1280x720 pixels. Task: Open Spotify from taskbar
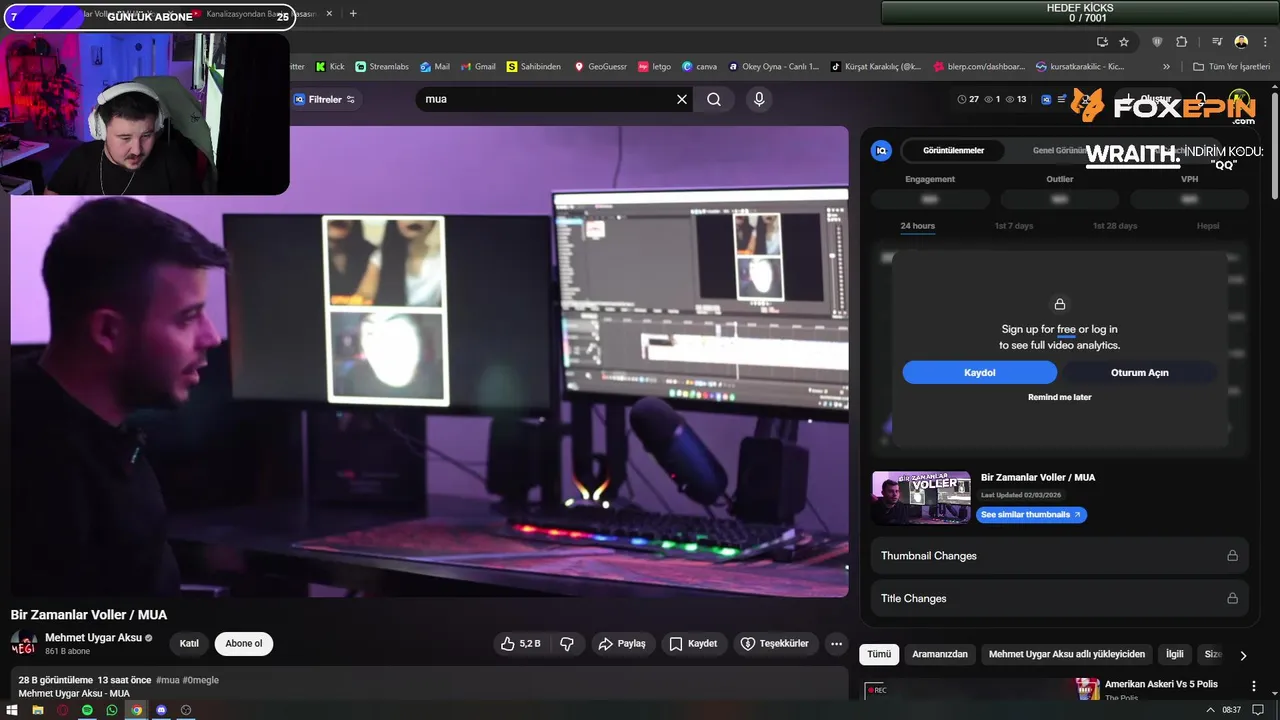(x=87, y=710)
